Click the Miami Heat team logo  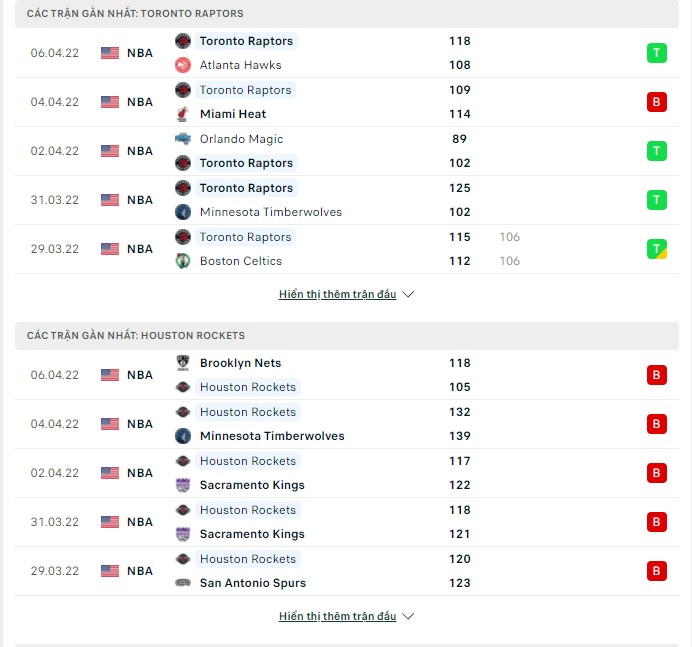(183, 114)
